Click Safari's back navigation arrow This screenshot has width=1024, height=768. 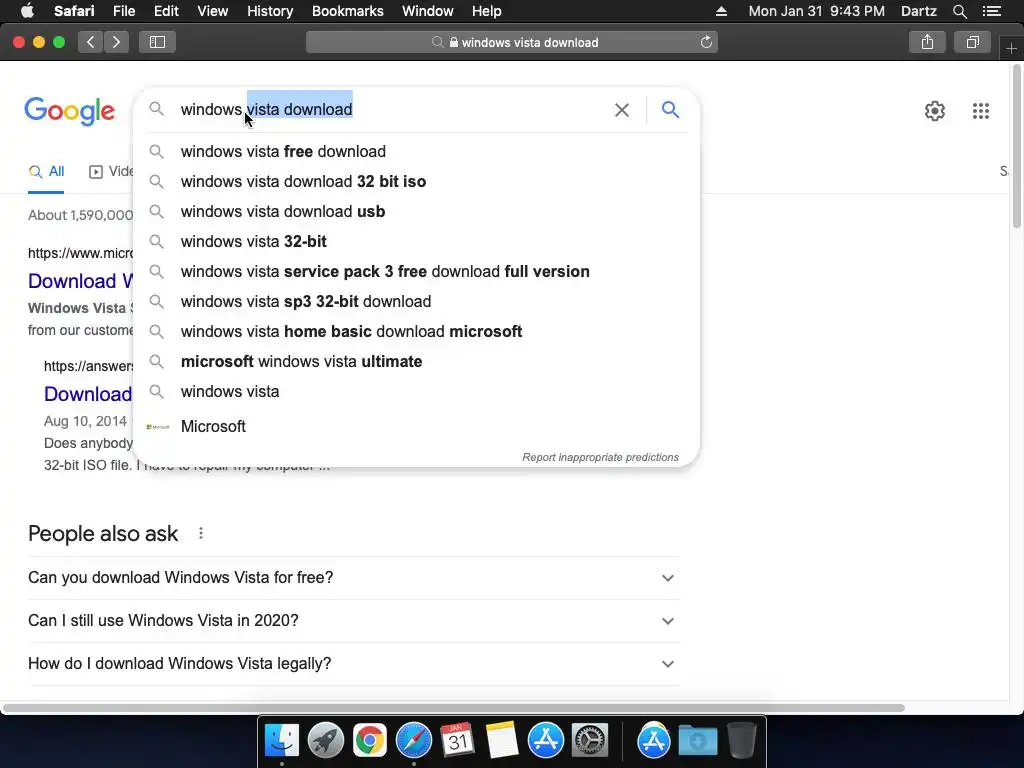[x=91, y=42]
